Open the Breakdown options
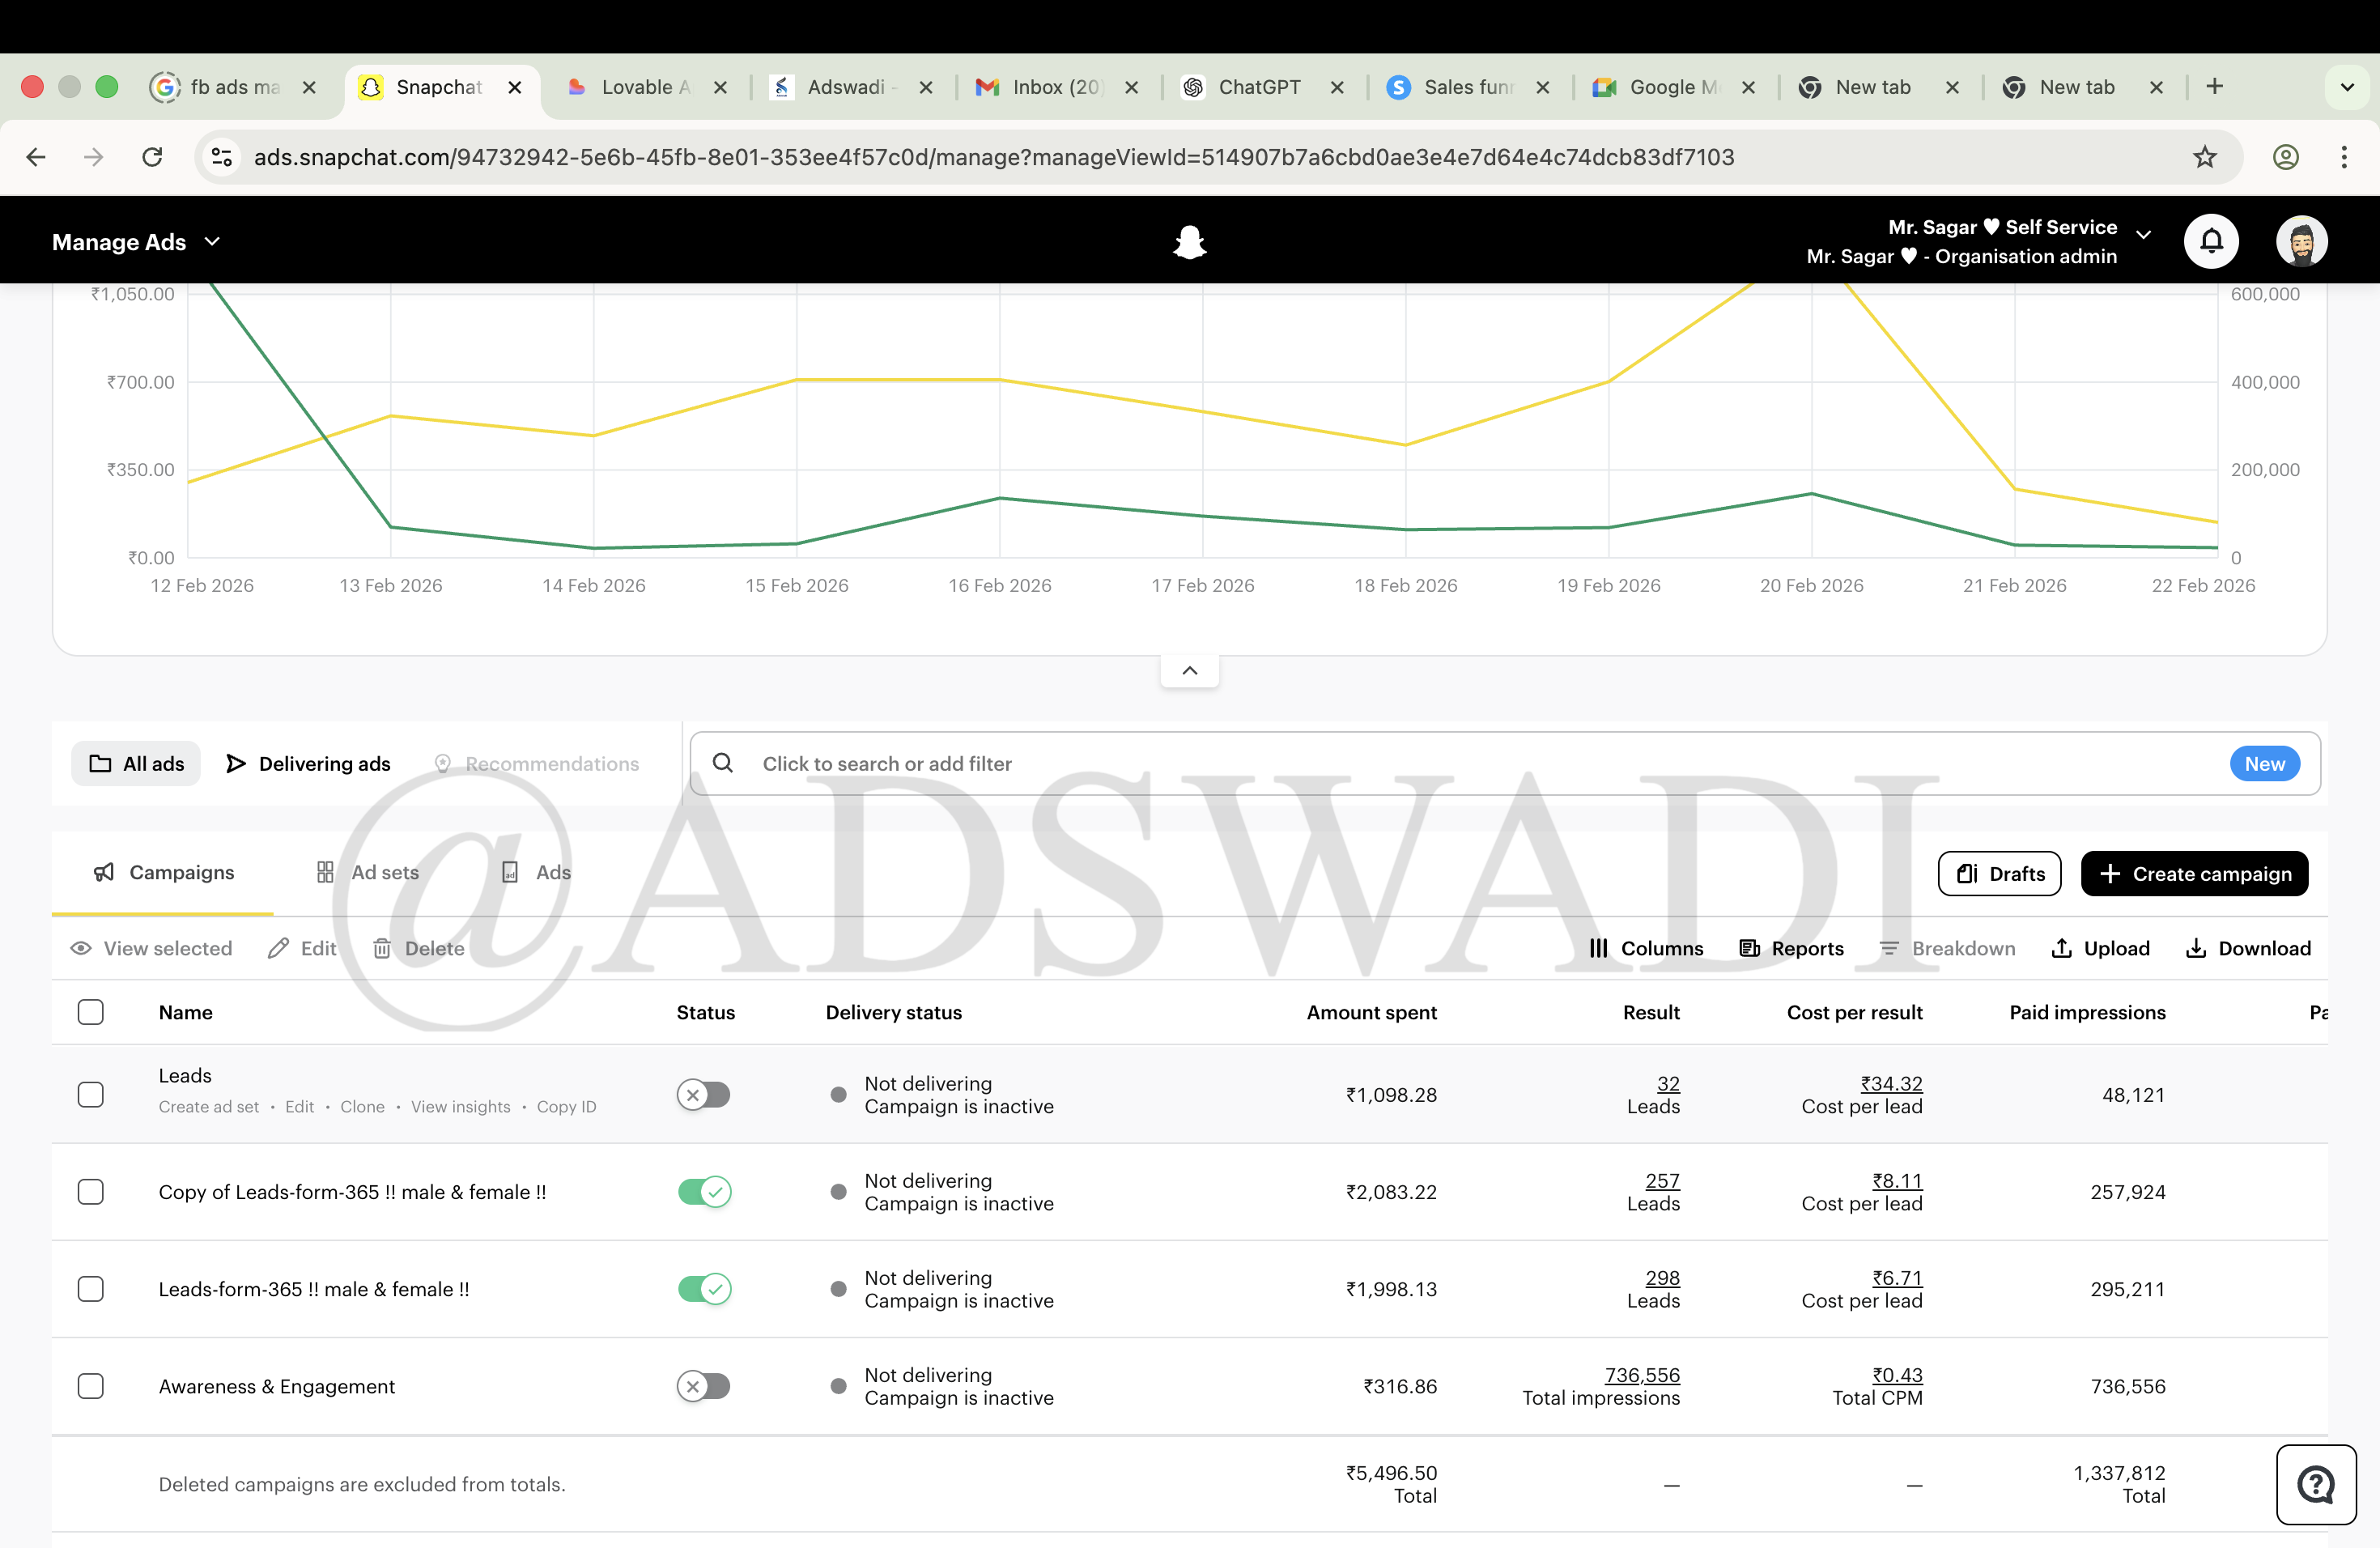 pos(1946,948)
